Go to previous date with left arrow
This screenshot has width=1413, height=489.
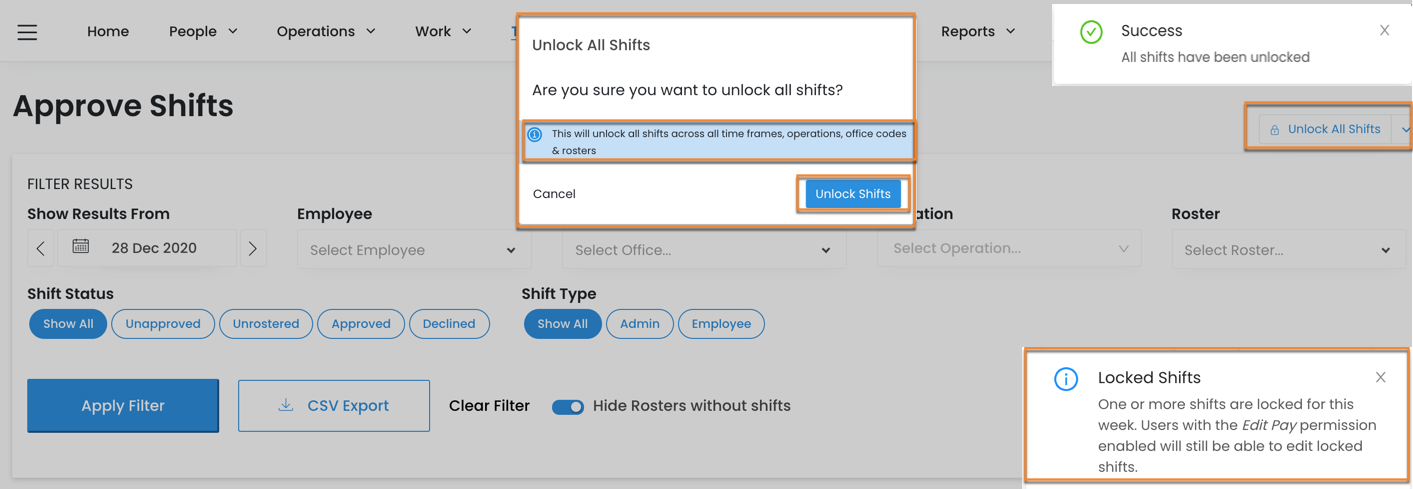pyautogui.click(x=41, y=249)
